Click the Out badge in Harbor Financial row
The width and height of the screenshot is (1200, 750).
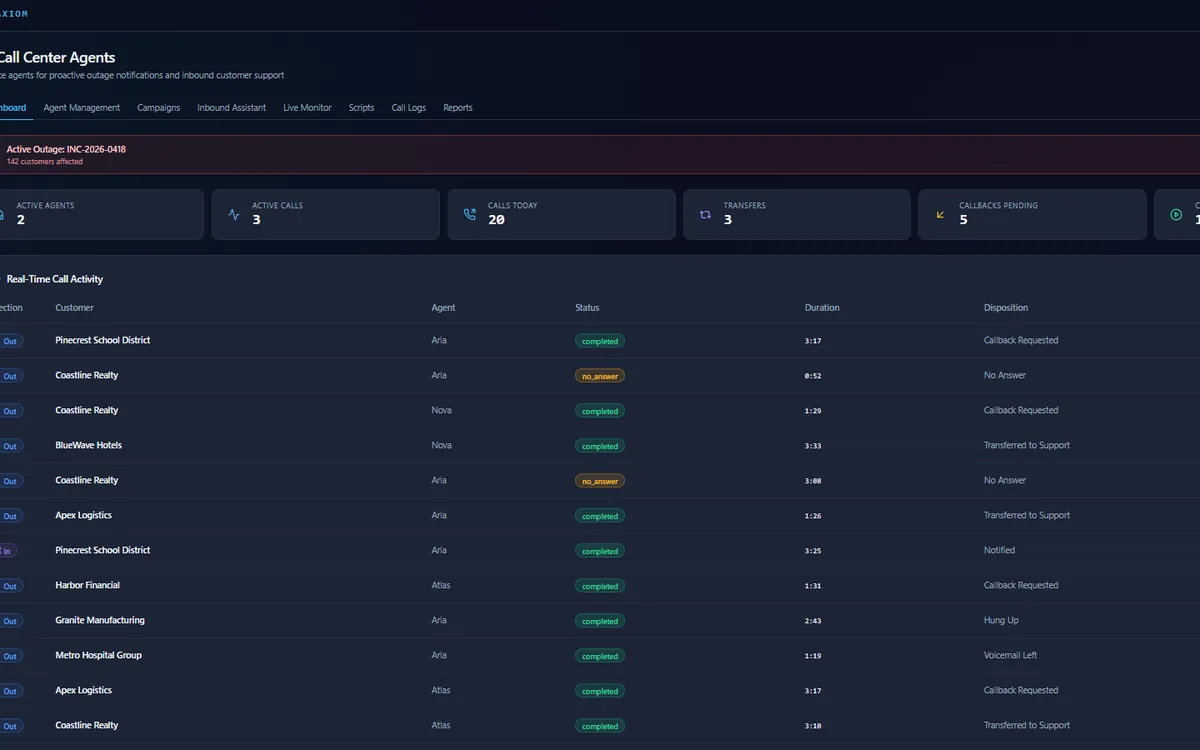9,586
